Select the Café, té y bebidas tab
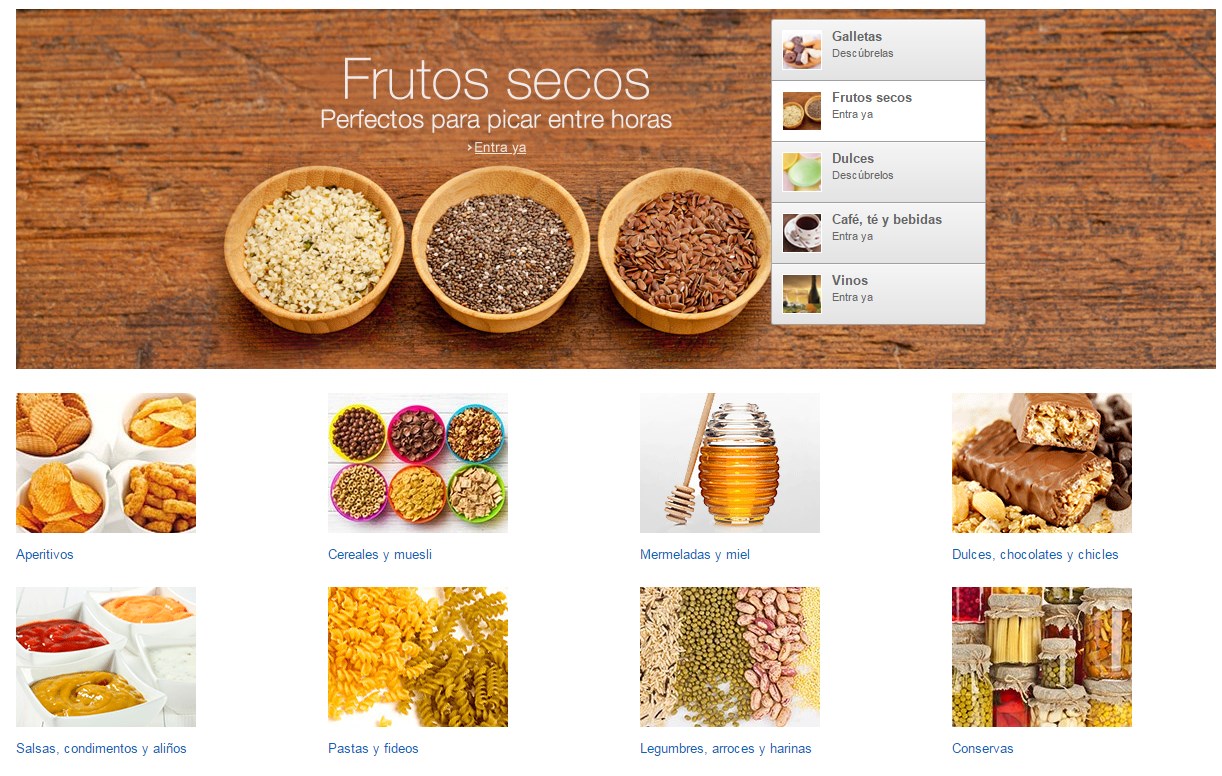The image size is (1222, 776). [878, 233]
